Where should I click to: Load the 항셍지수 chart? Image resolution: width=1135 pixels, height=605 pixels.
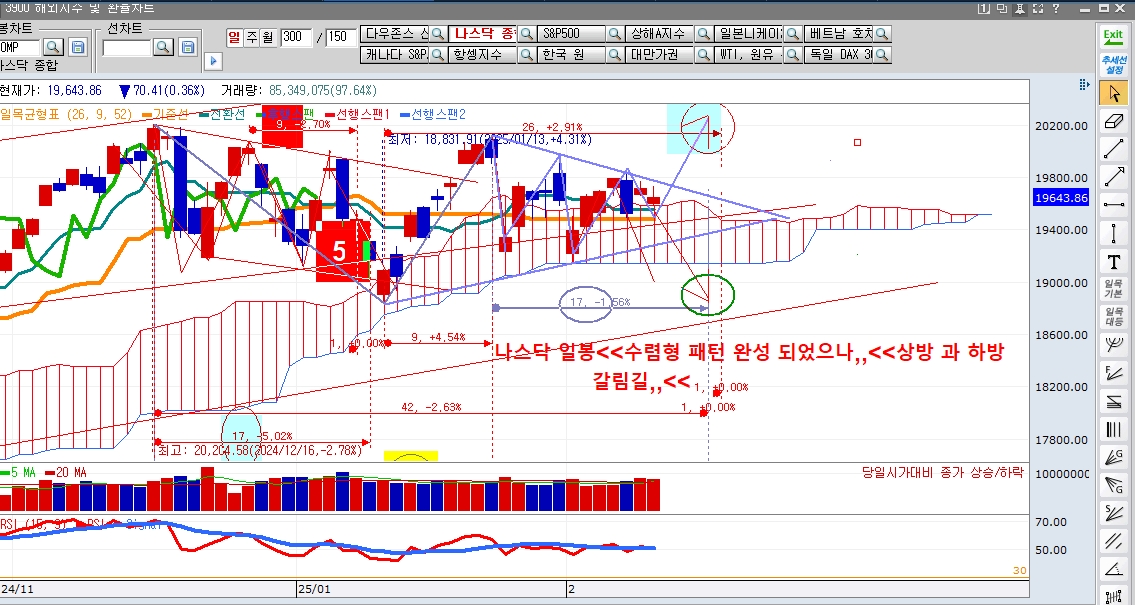pos(483,55)
